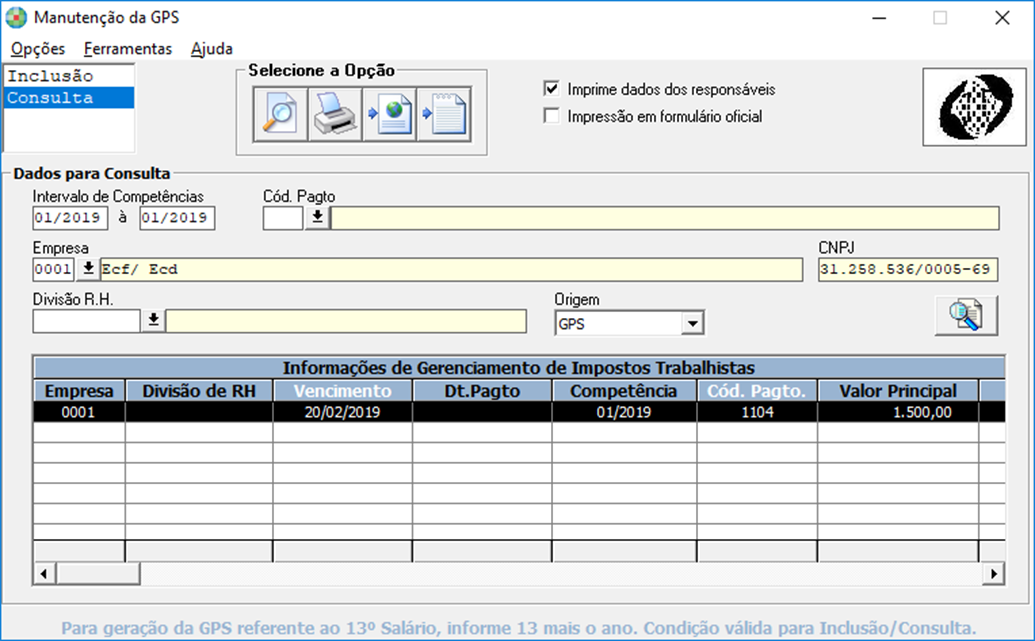
Task: Click the Divisão R.H. description field
Action: coord(346,321)
